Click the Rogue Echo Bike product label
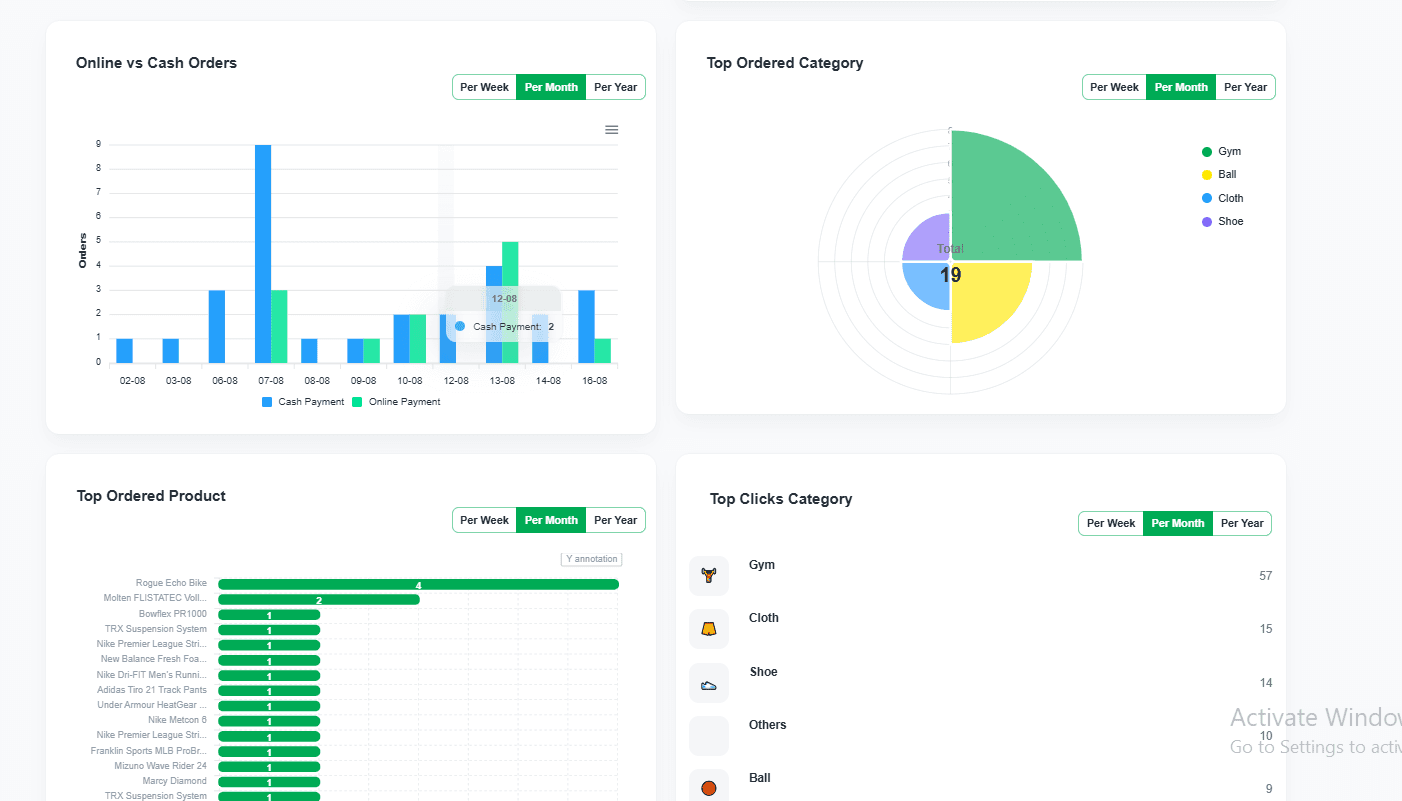 tap(171, 583)
